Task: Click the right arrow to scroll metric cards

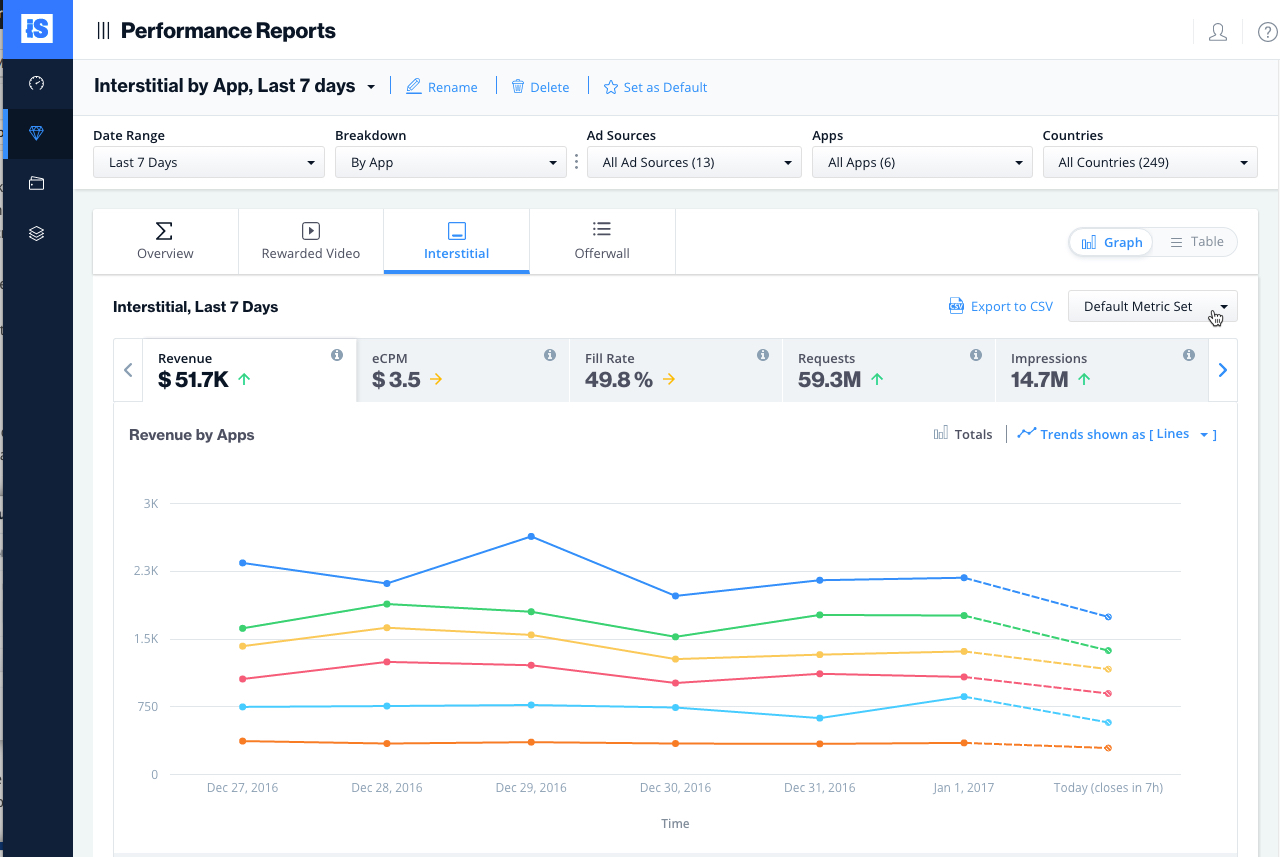Action: (1222, 369)
